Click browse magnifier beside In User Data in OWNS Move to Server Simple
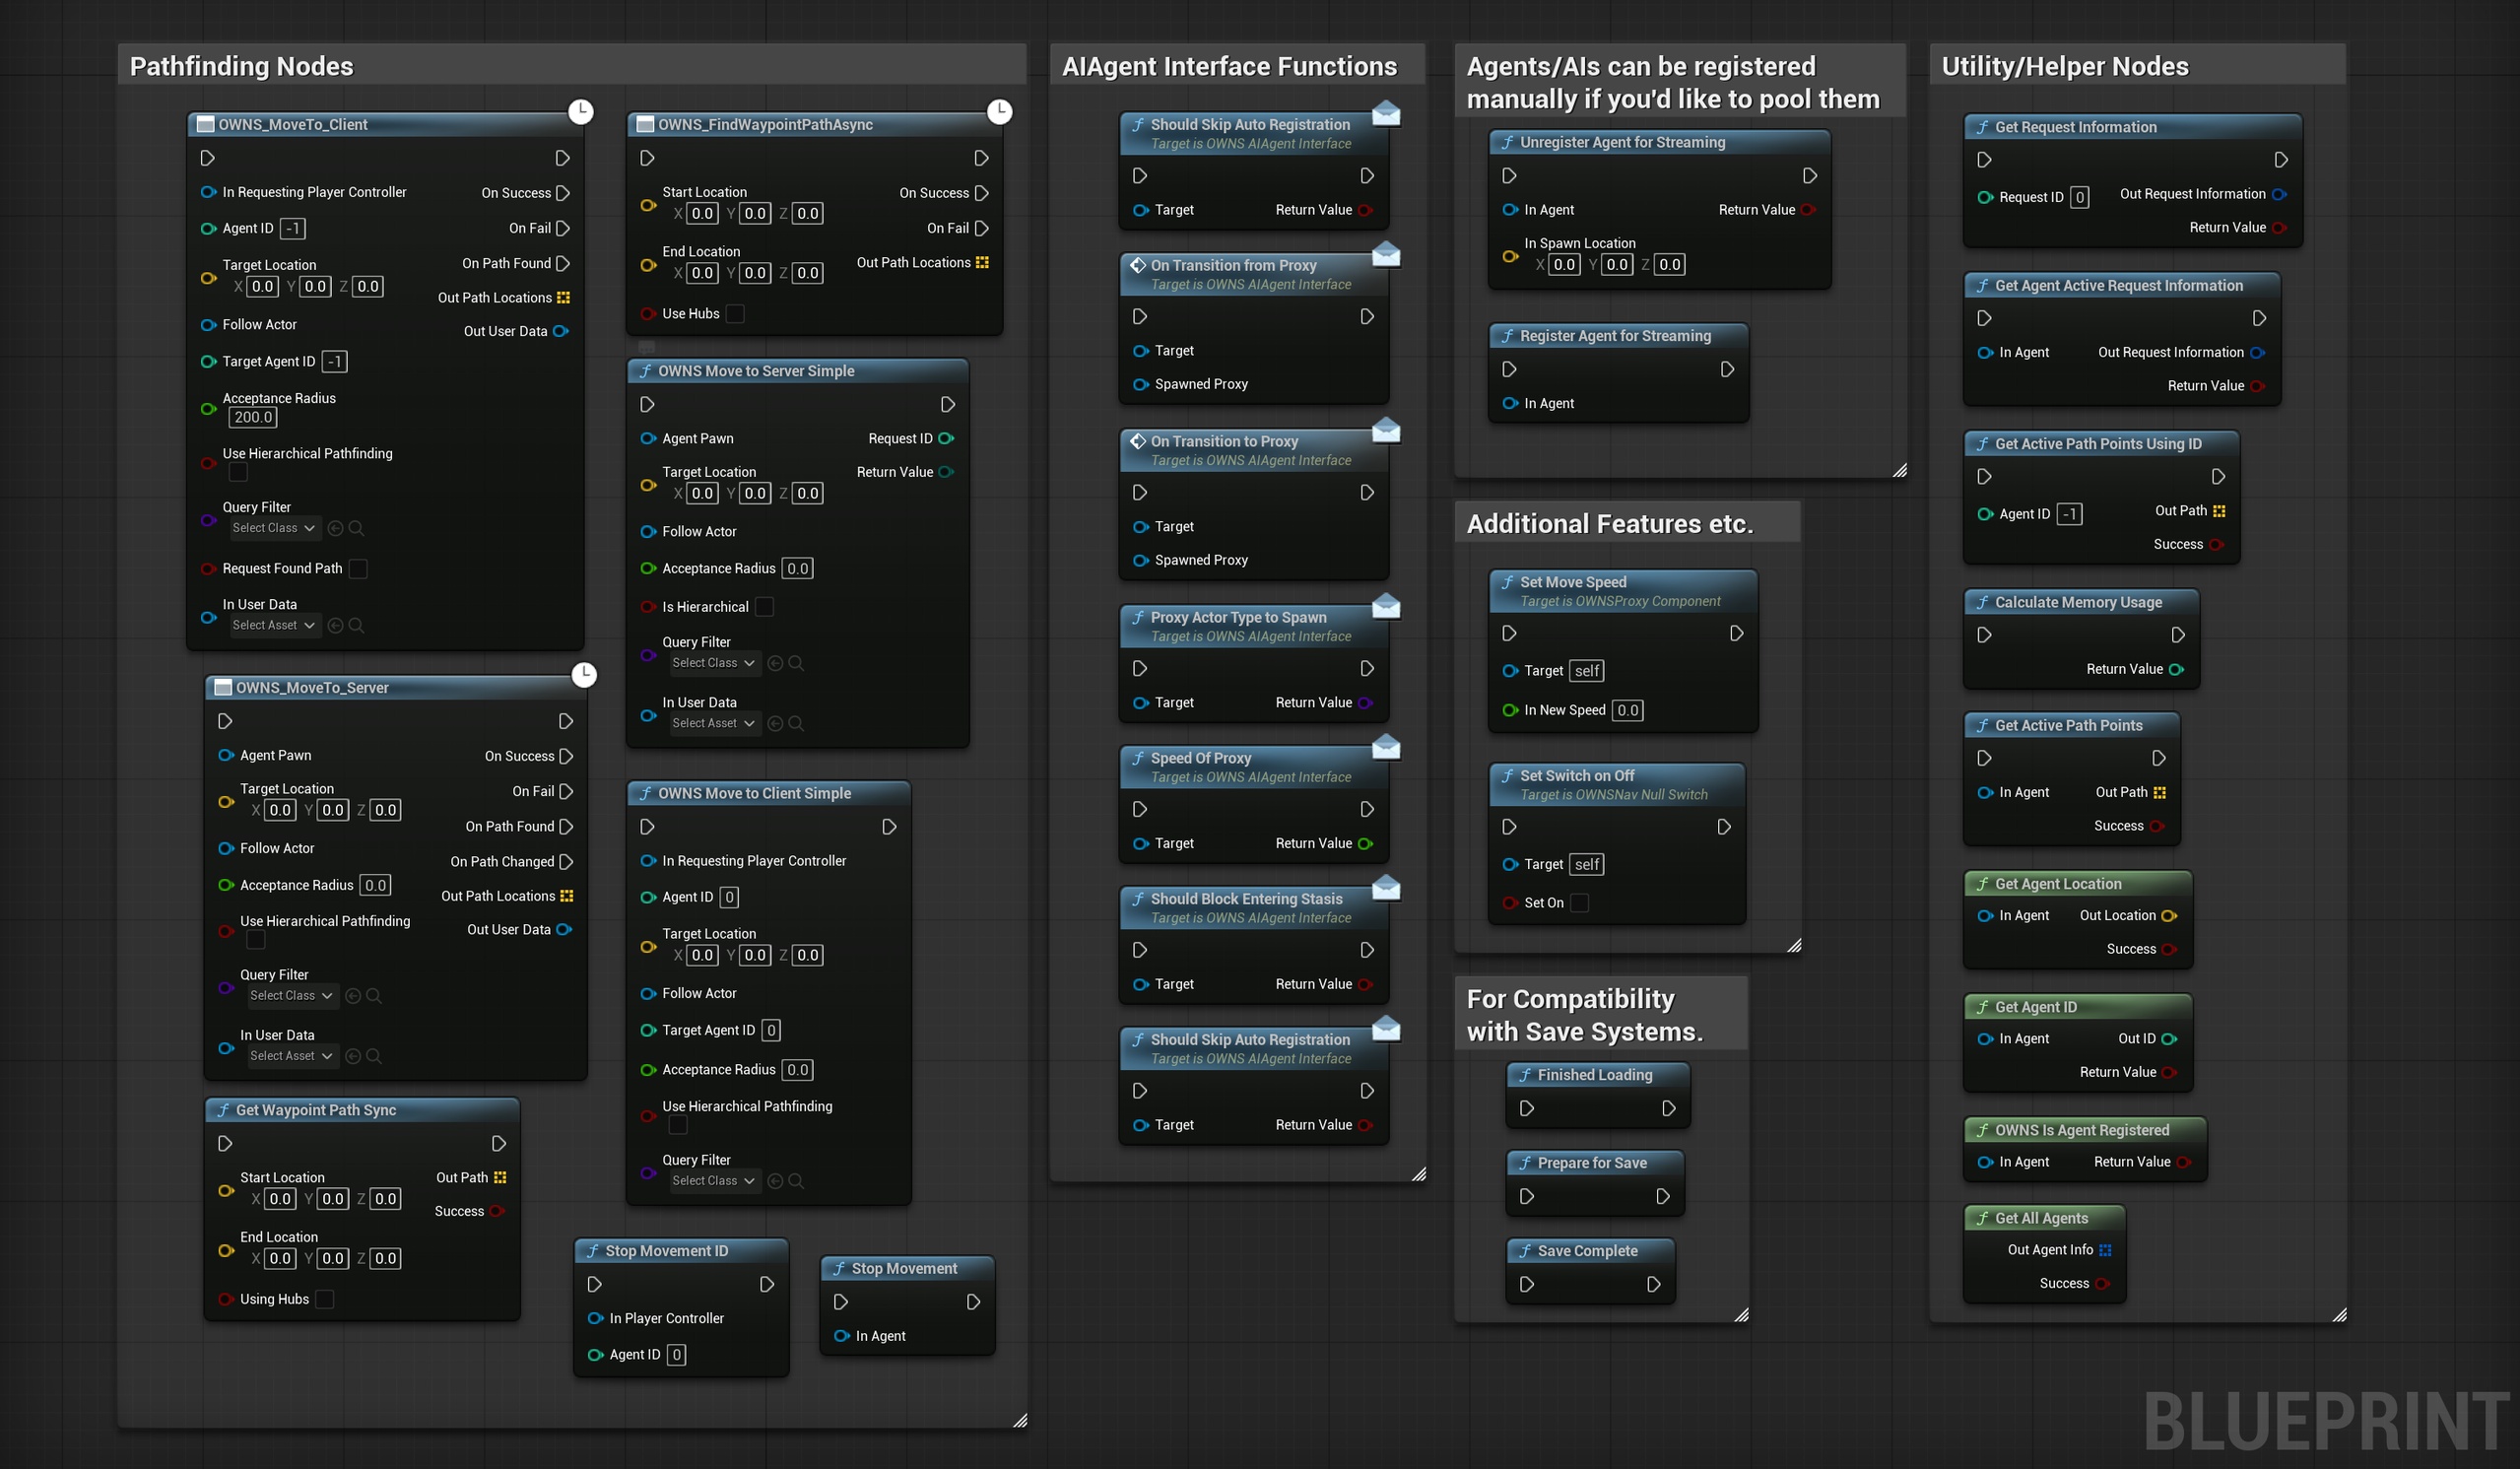The width and height of the screenshot is (2520, 1469). [796, 723]
